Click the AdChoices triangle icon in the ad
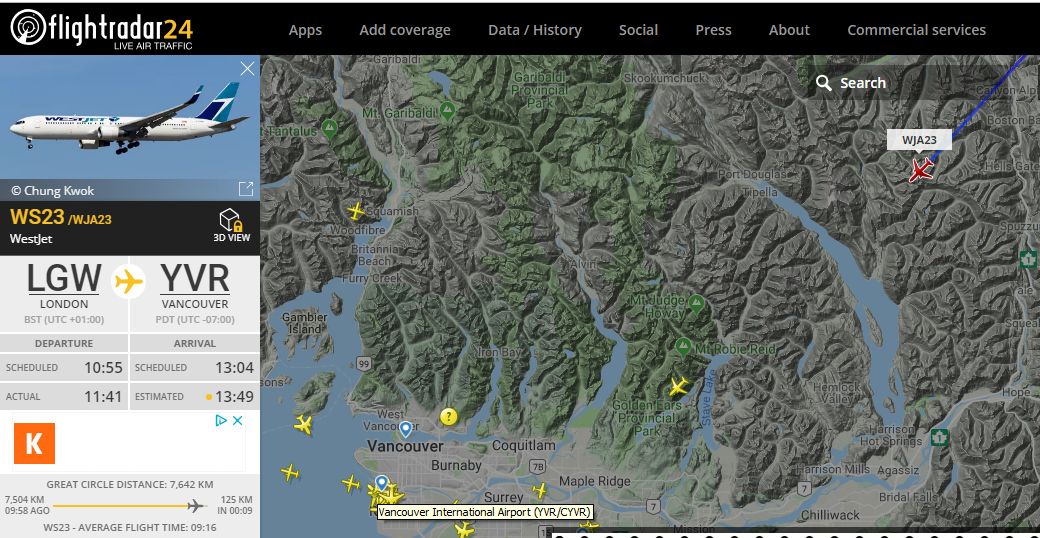The height and width of the screenshot is (538, 1040). (x=222, y=420)
